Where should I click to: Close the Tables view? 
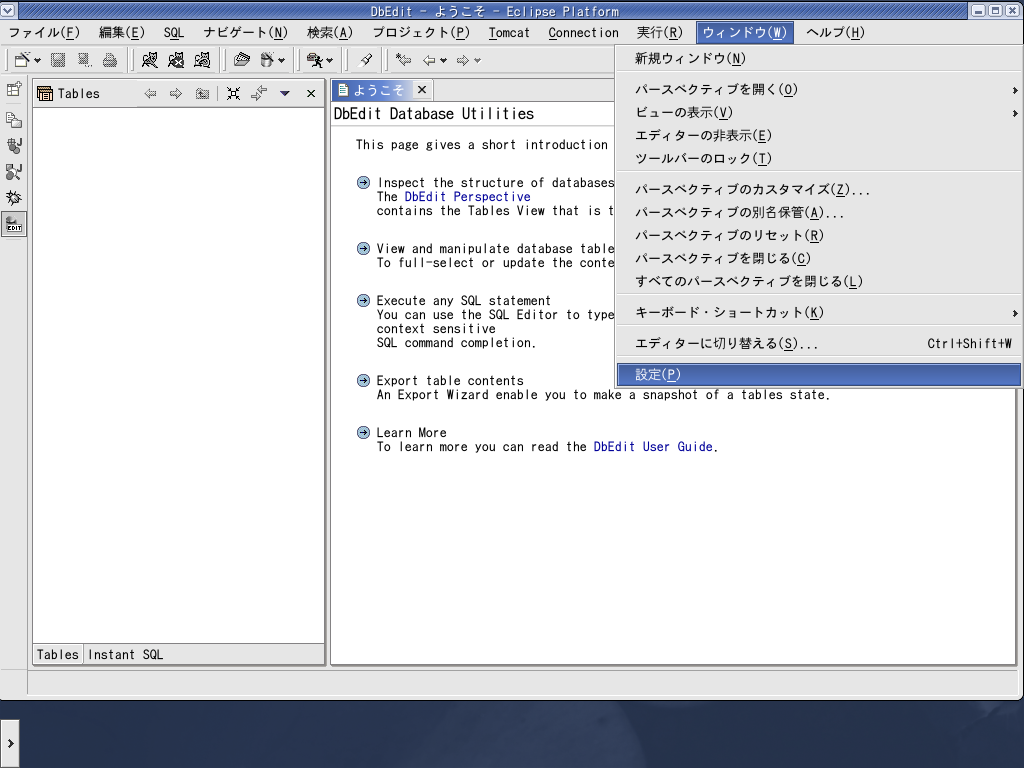(x=311, y=93)
